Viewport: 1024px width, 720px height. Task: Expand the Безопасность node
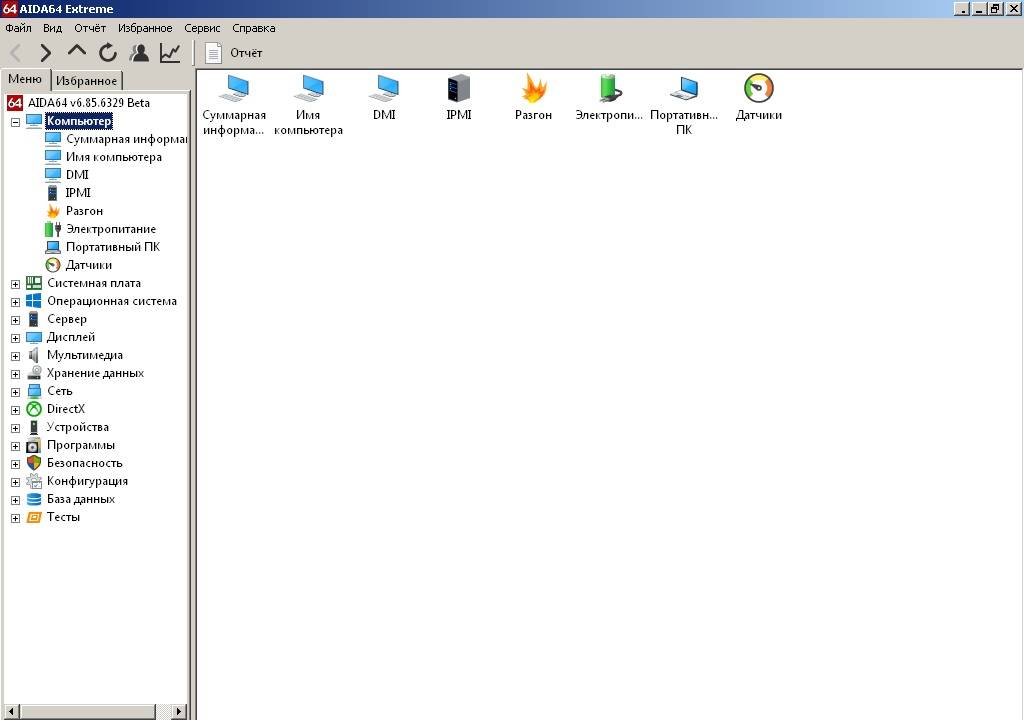[16, 465]
